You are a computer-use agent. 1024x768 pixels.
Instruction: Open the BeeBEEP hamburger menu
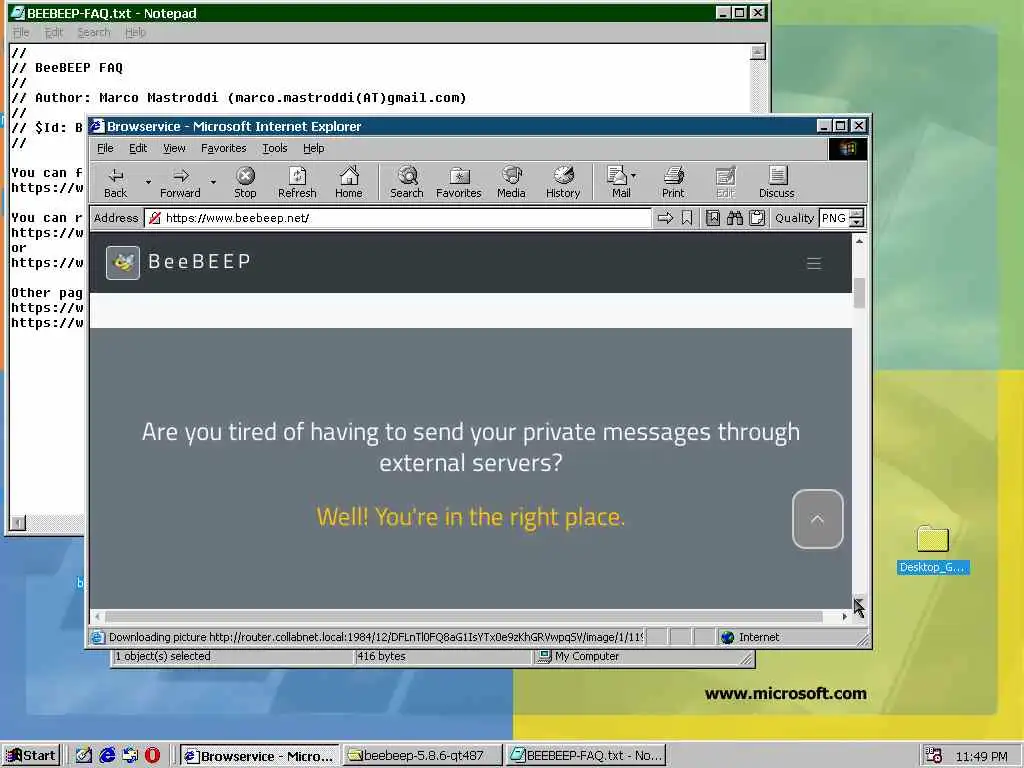(814, 263)
